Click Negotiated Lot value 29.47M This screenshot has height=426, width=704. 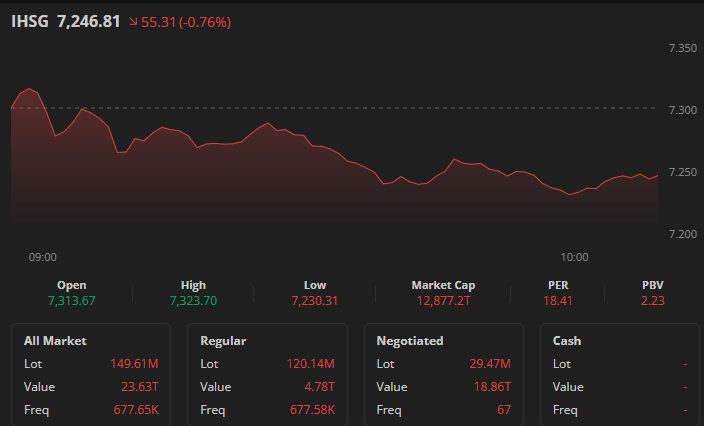[490, 364]
